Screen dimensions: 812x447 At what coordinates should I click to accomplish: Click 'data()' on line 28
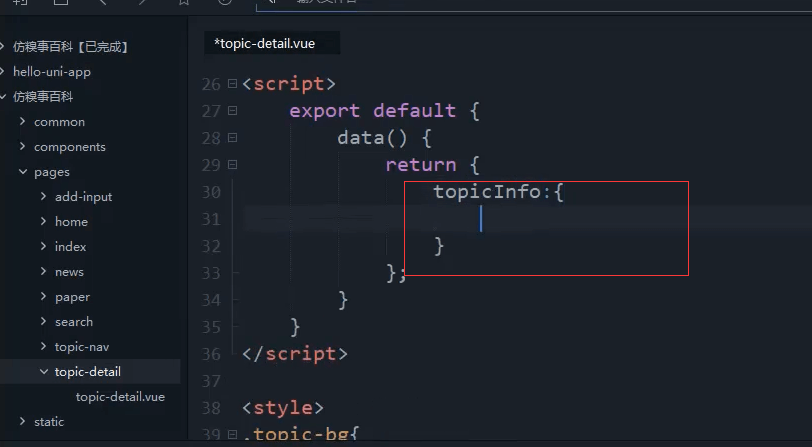372,138
